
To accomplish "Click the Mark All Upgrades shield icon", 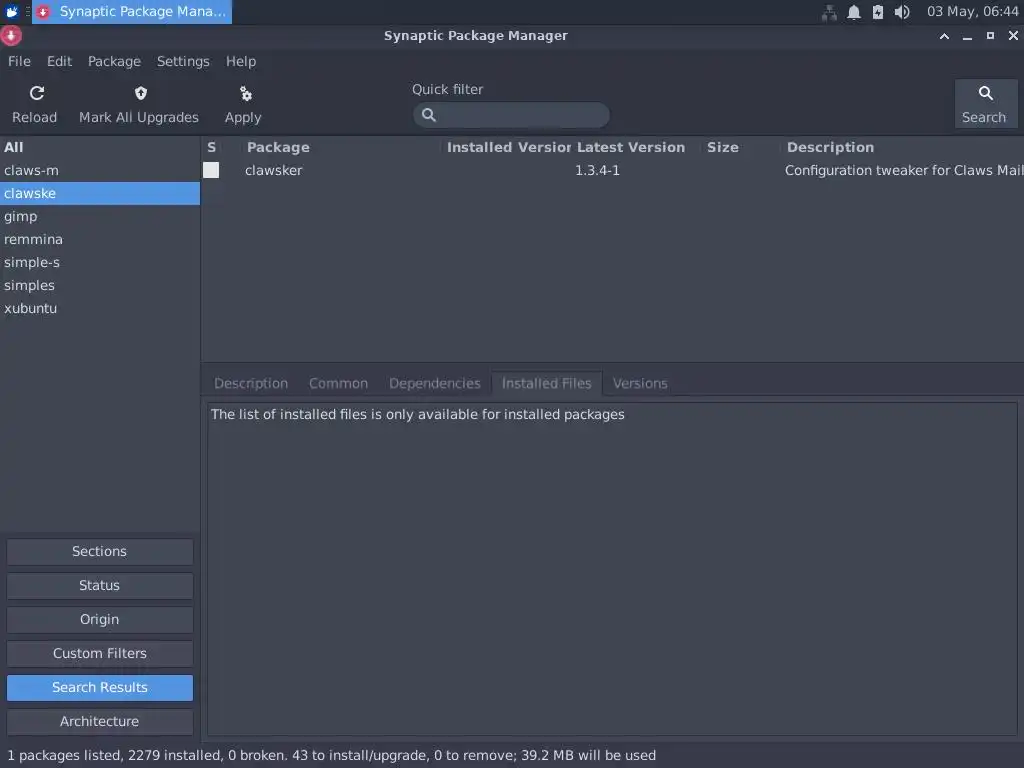I will click(x=140, y=93).
